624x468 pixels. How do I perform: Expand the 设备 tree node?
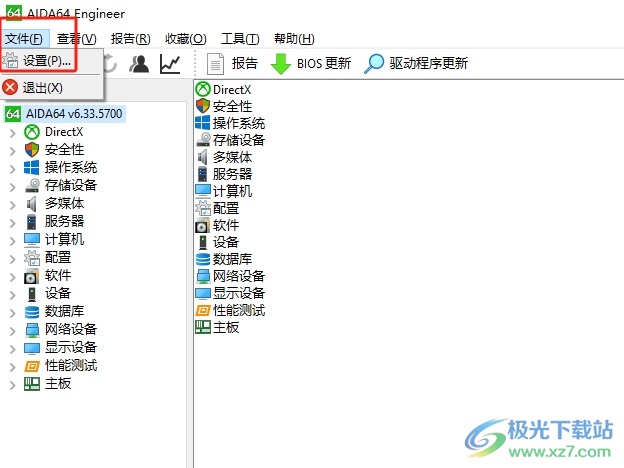pos(13,294)
